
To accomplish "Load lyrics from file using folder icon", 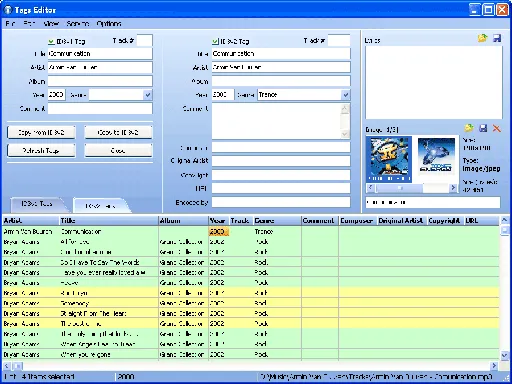I will [482, 38].
